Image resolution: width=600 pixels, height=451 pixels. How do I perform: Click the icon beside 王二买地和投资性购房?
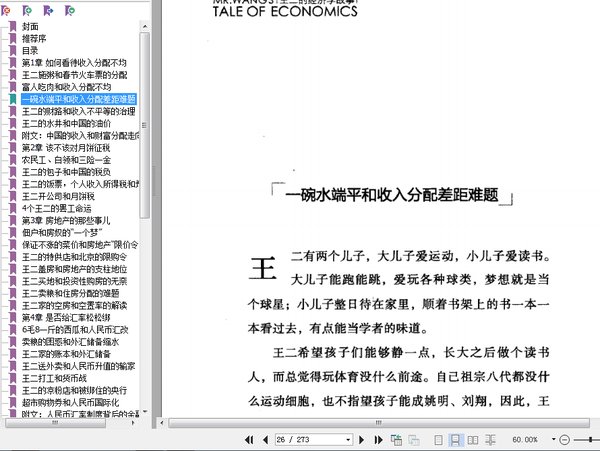13,282
